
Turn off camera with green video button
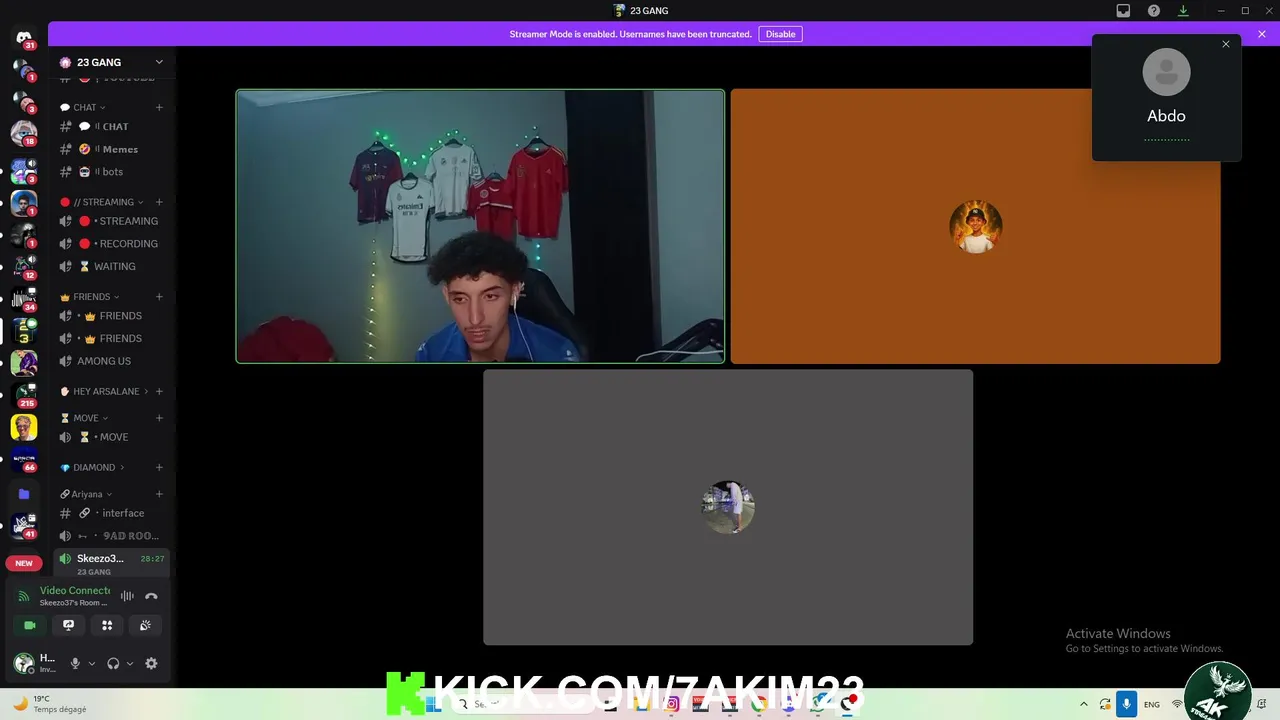[29, 625]
